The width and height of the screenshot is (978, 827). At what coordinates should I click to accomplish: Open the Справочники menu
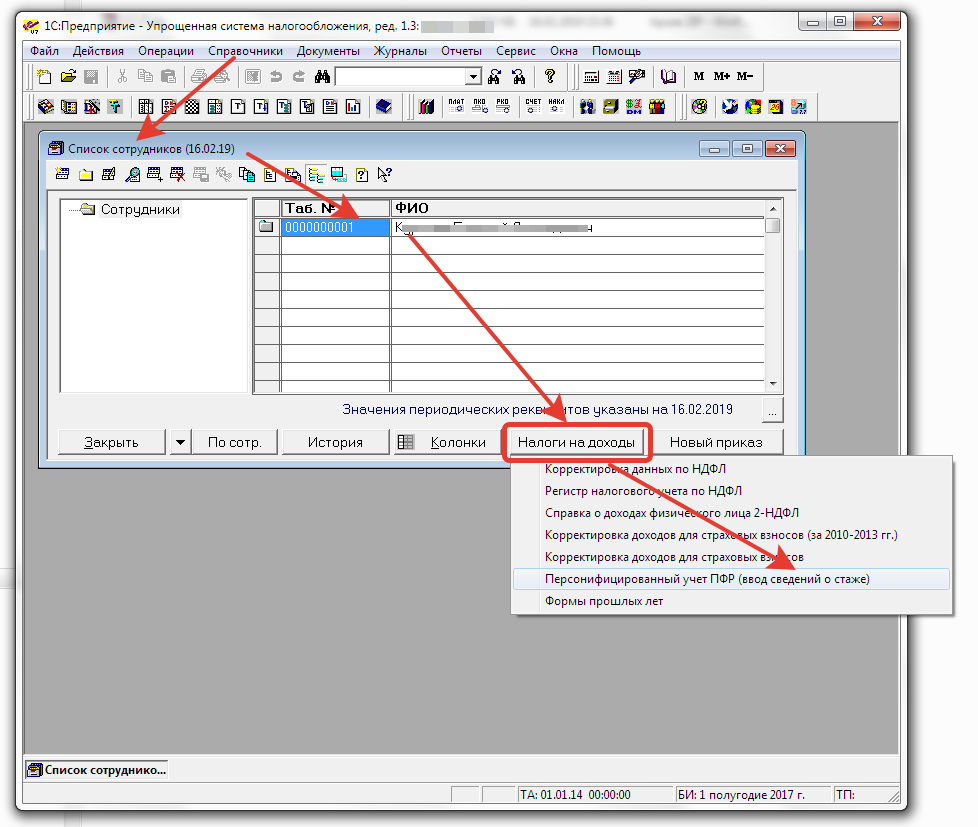[245, 51]
